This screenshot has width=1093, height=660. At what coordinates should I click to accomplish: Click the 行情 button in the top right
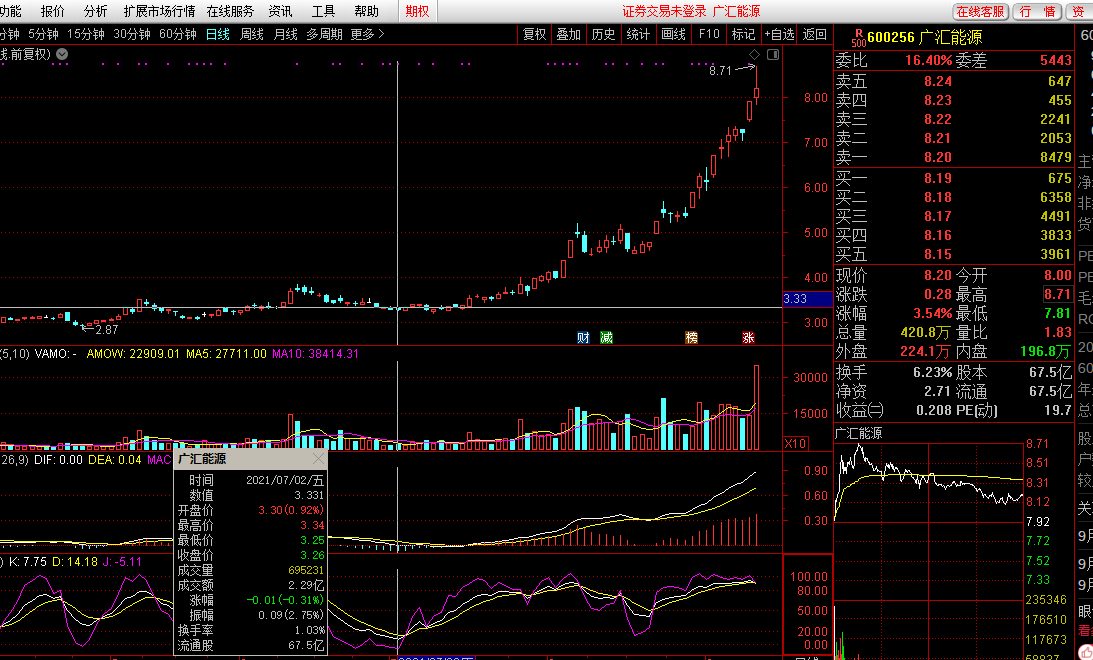click(1037, 11)
